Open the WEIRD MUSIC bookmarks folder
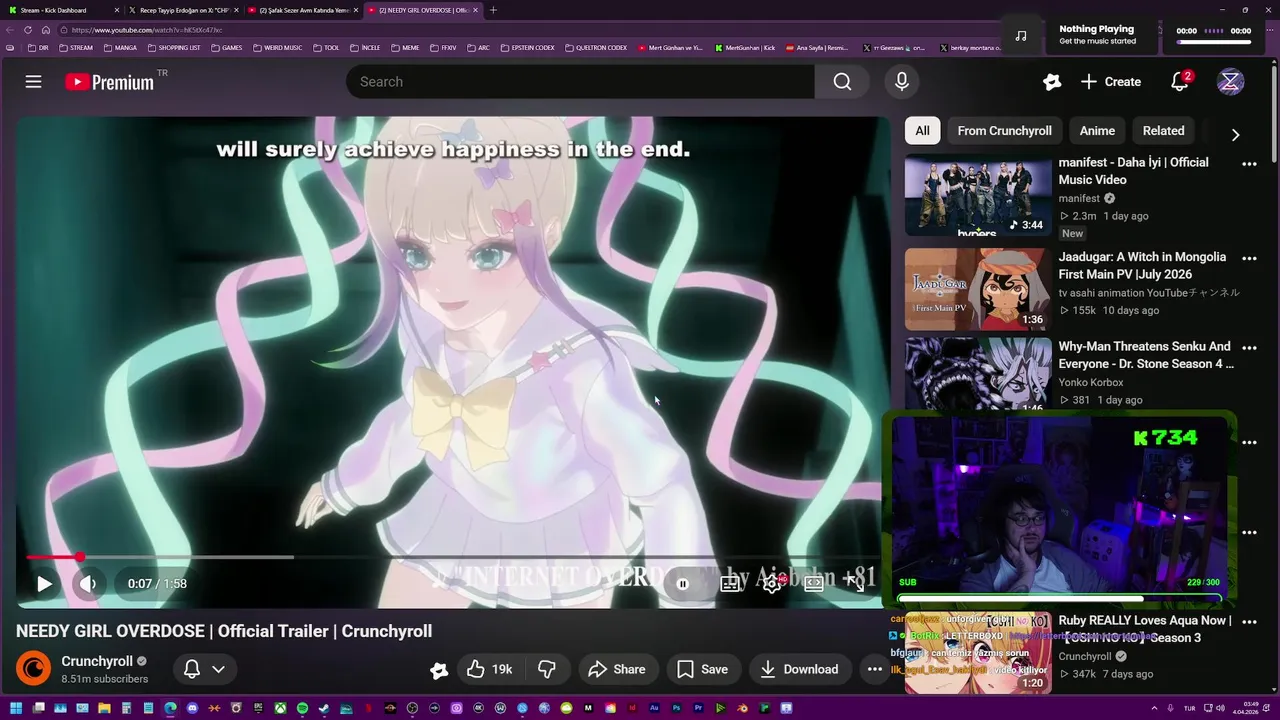The height and width of the screenshot is (720, 1280). (277, 47)
